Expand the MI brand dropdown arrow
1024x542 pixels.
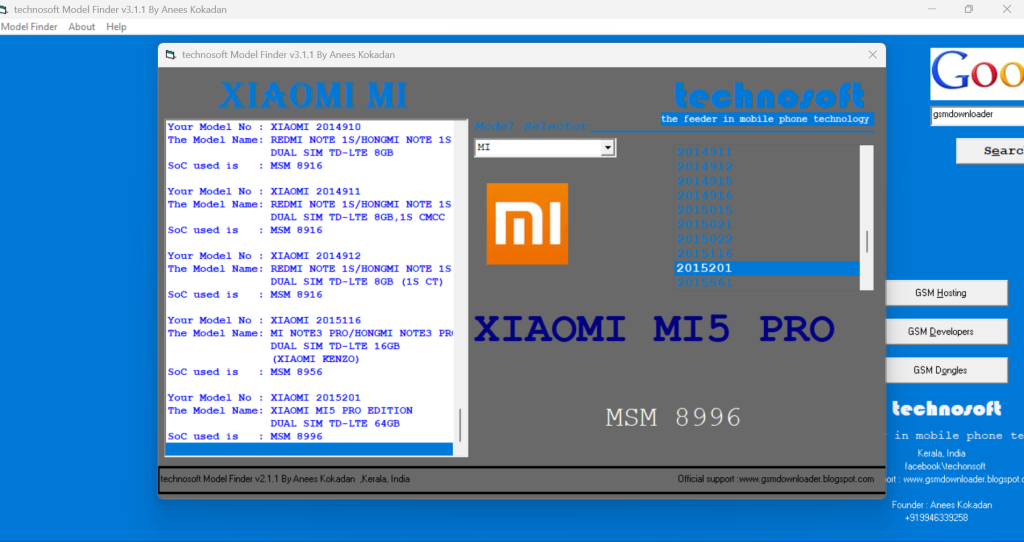tap(608, 148)
